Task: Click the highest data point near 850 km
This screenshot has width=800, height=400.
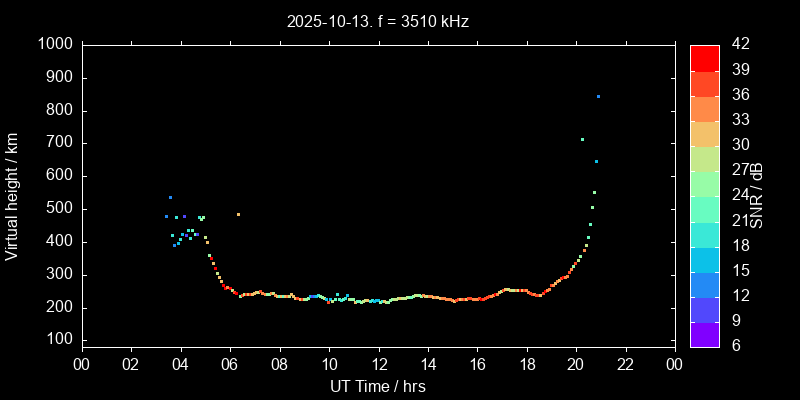Action: click(598, 96)
